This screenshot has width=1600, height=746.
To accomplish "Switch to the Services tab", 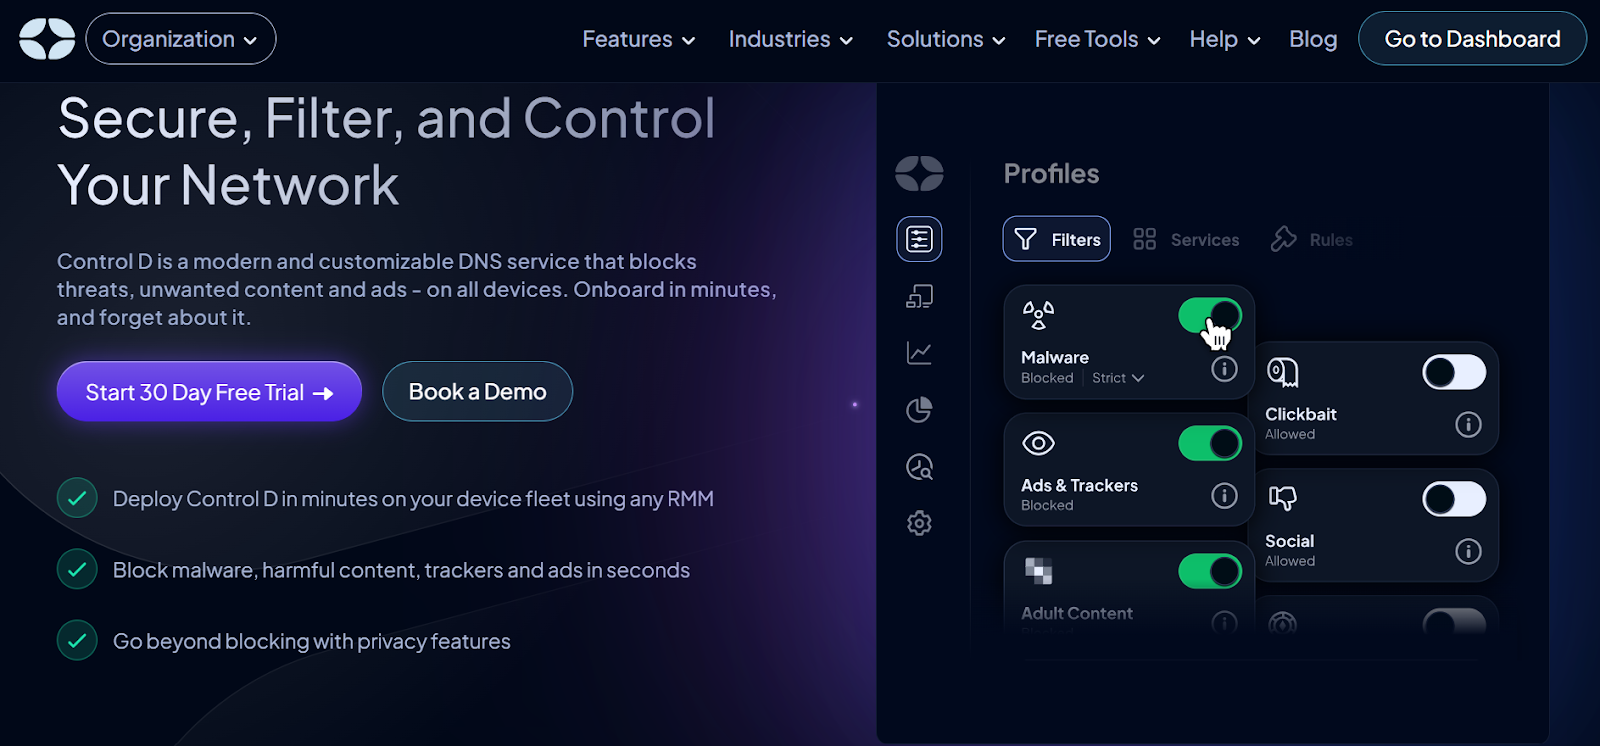I will pos(1186,240).
